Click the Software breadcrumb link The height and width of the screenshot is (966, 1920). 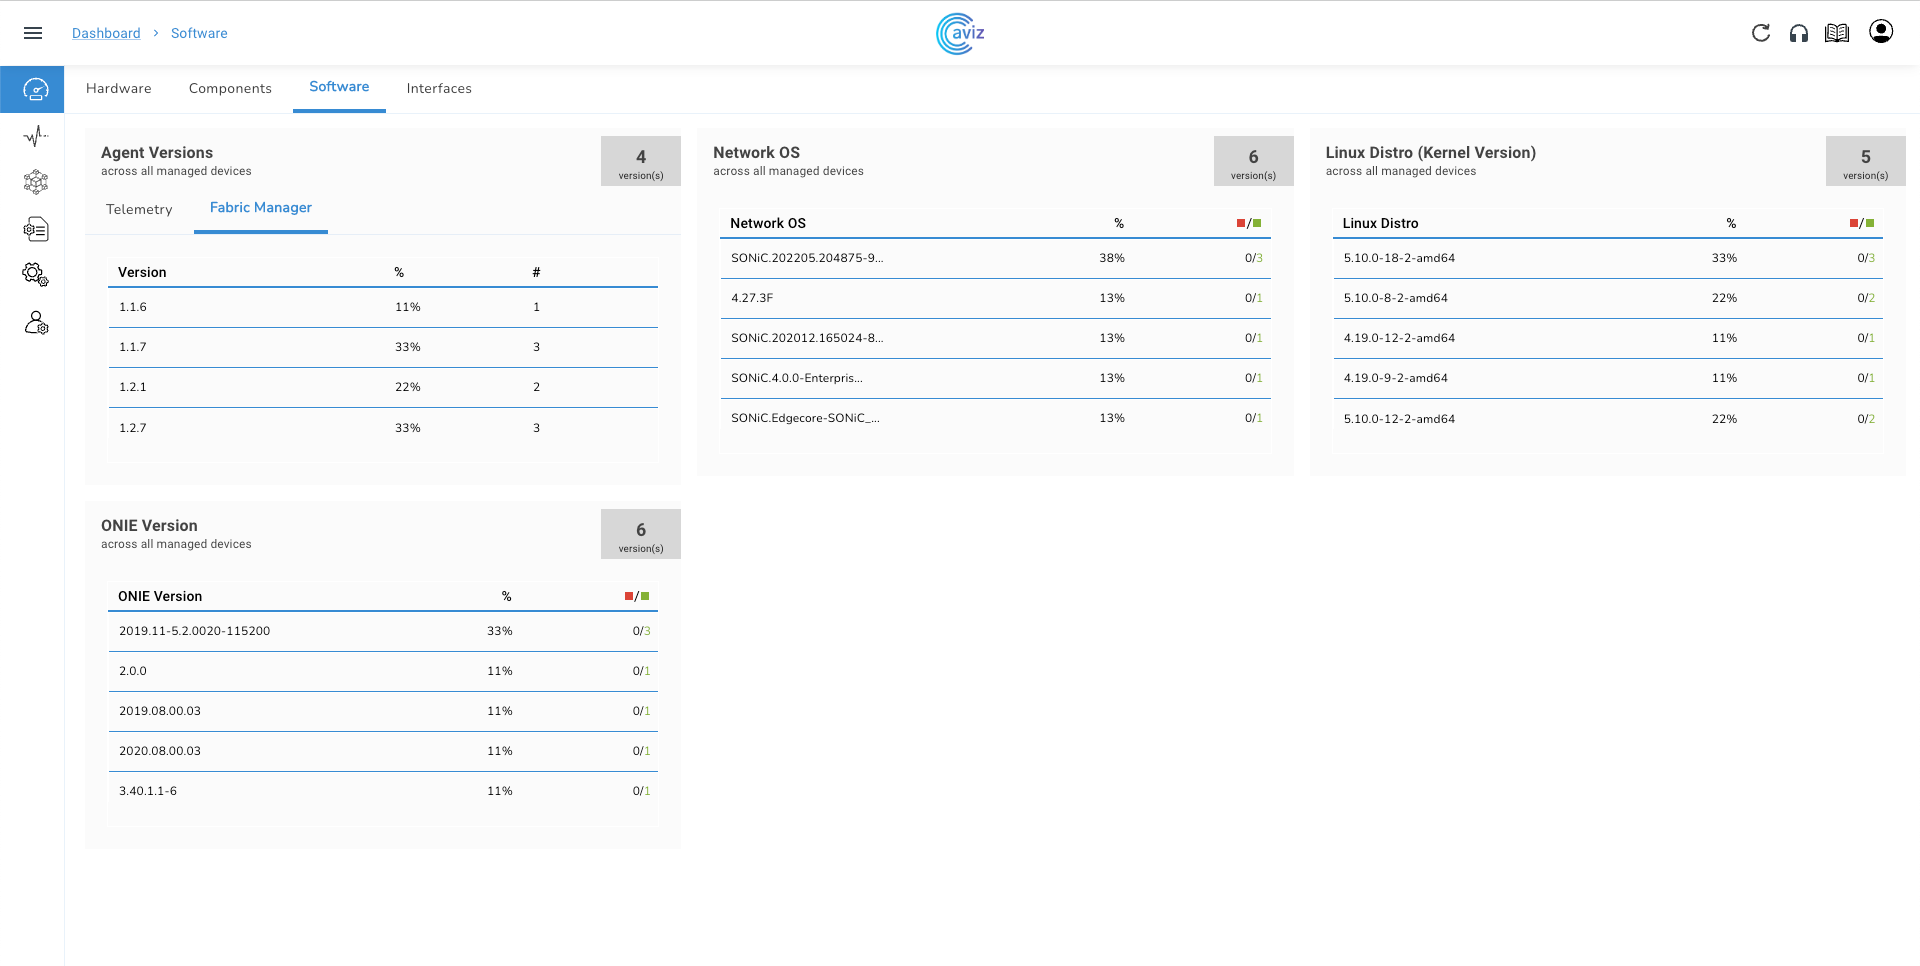199,33
